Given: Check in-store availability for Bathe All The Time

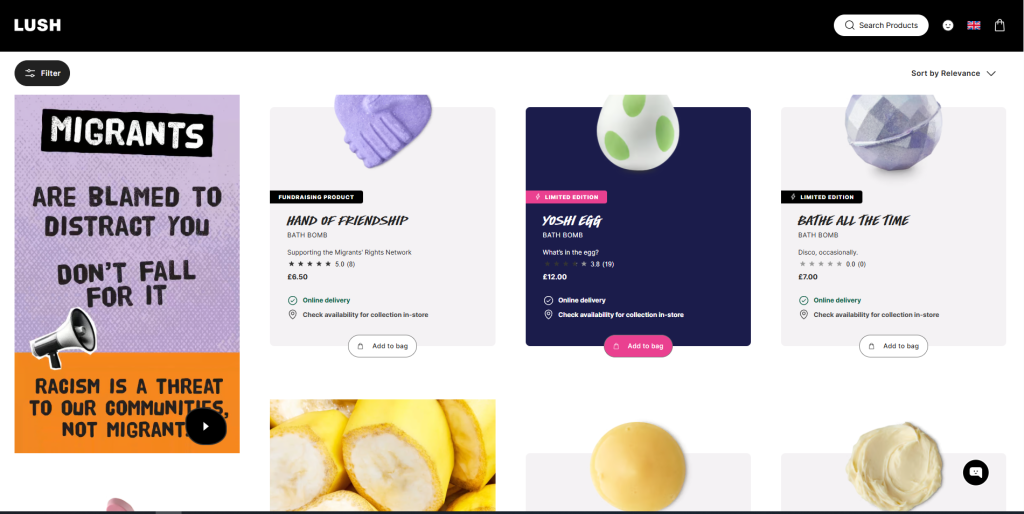Looking at the screenshot, I should pos(876,315).
